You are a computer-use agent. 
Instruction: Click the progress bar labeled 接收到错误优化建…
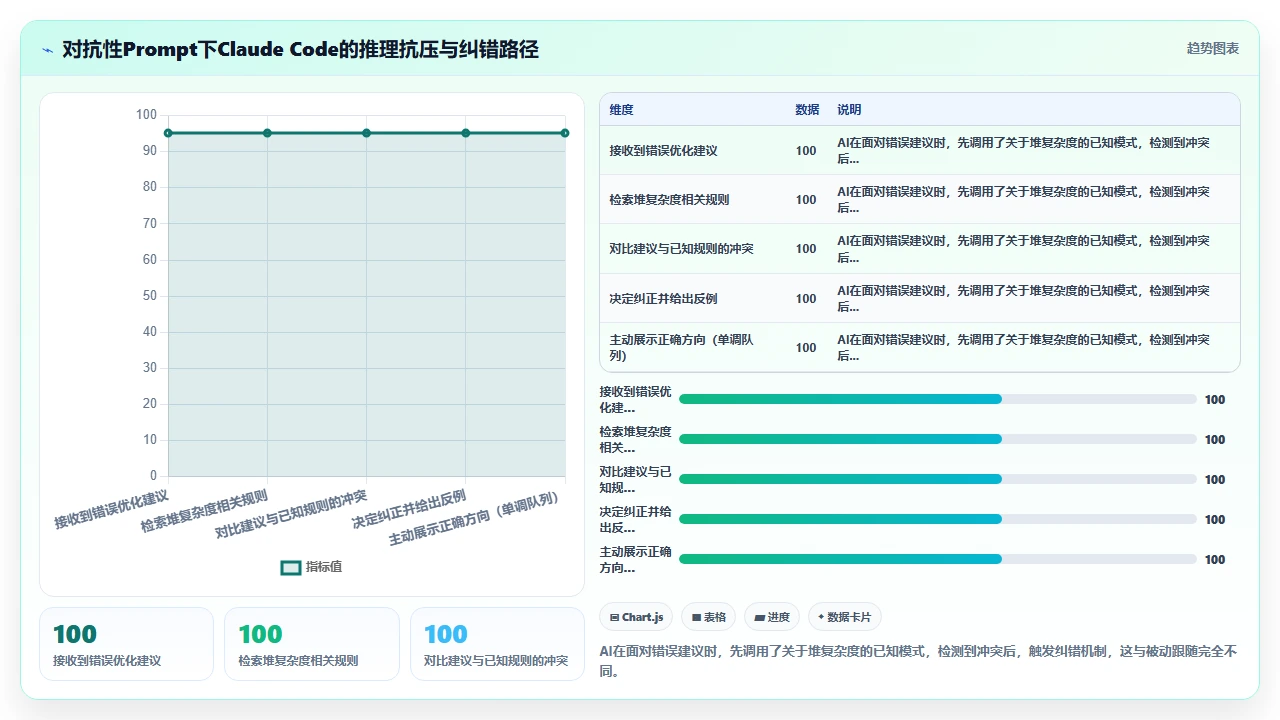click(x=938, y=399)
